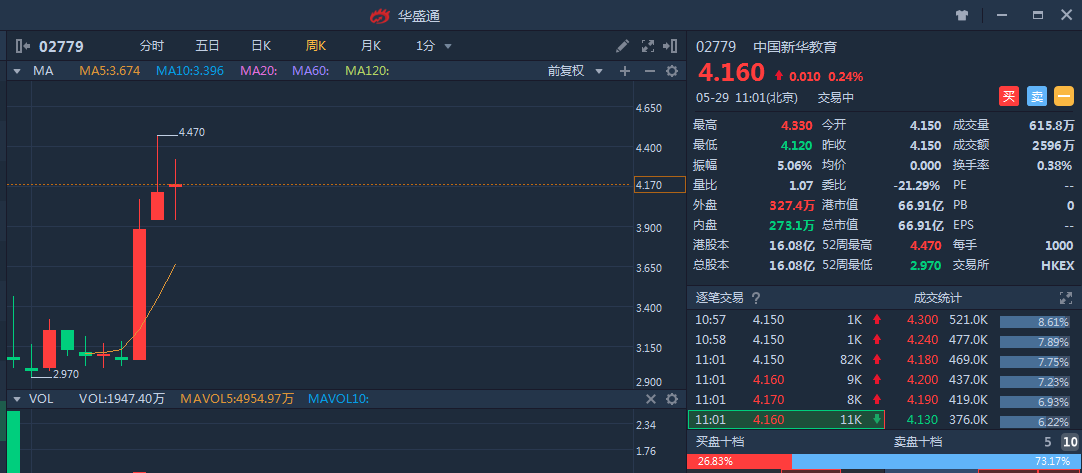Open the 前复权 adjustment dropdown

tap(575, 71)
